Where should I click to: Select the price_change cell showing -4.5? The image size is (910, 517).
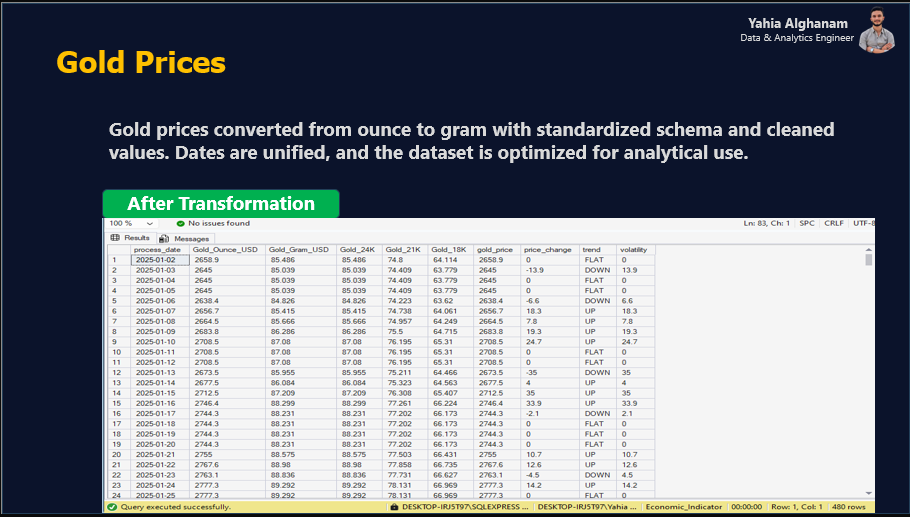(x=550, y=475)
